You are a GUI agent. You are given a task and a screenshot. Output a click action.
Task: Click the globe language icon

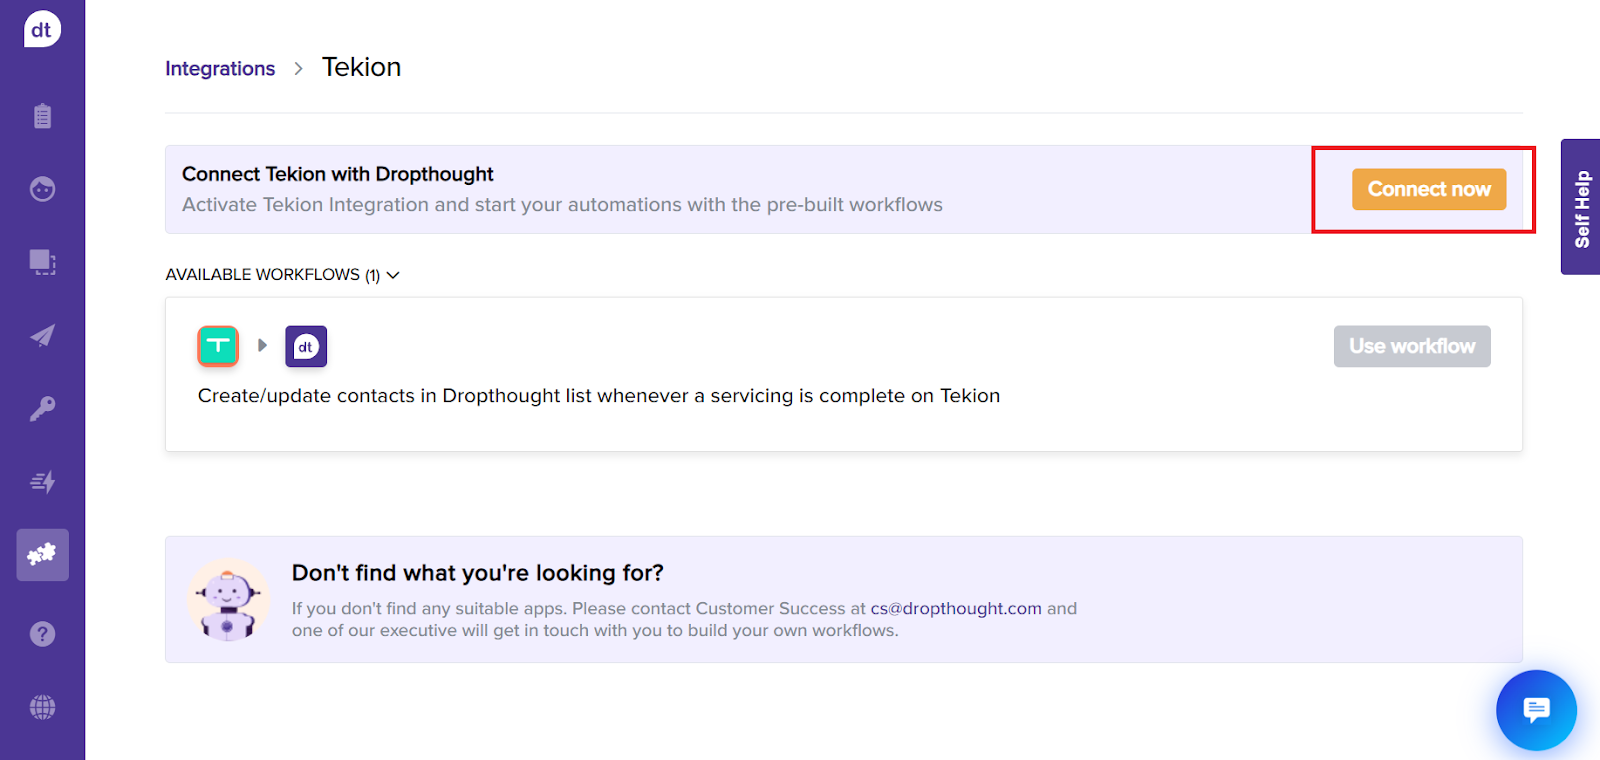coord(42,708)
